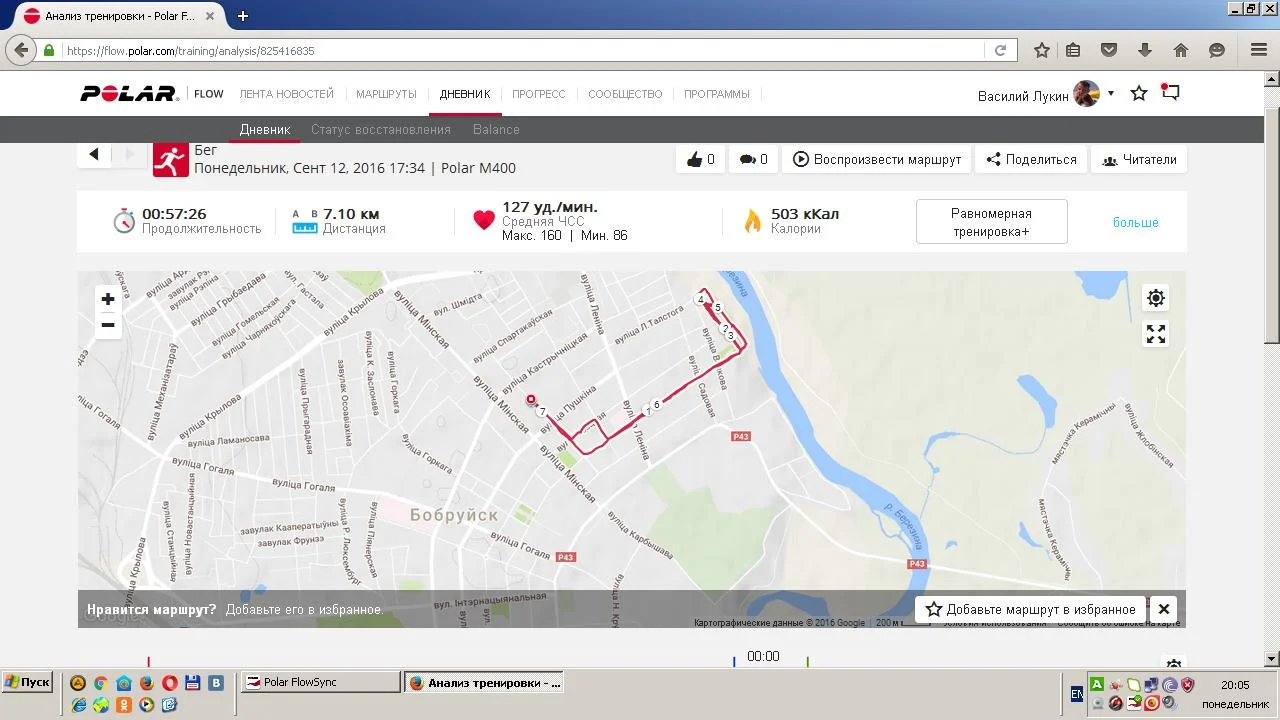Click the Polar logo
The image size is (1280, 720).
pyautogui.click(x=129, y=94)
